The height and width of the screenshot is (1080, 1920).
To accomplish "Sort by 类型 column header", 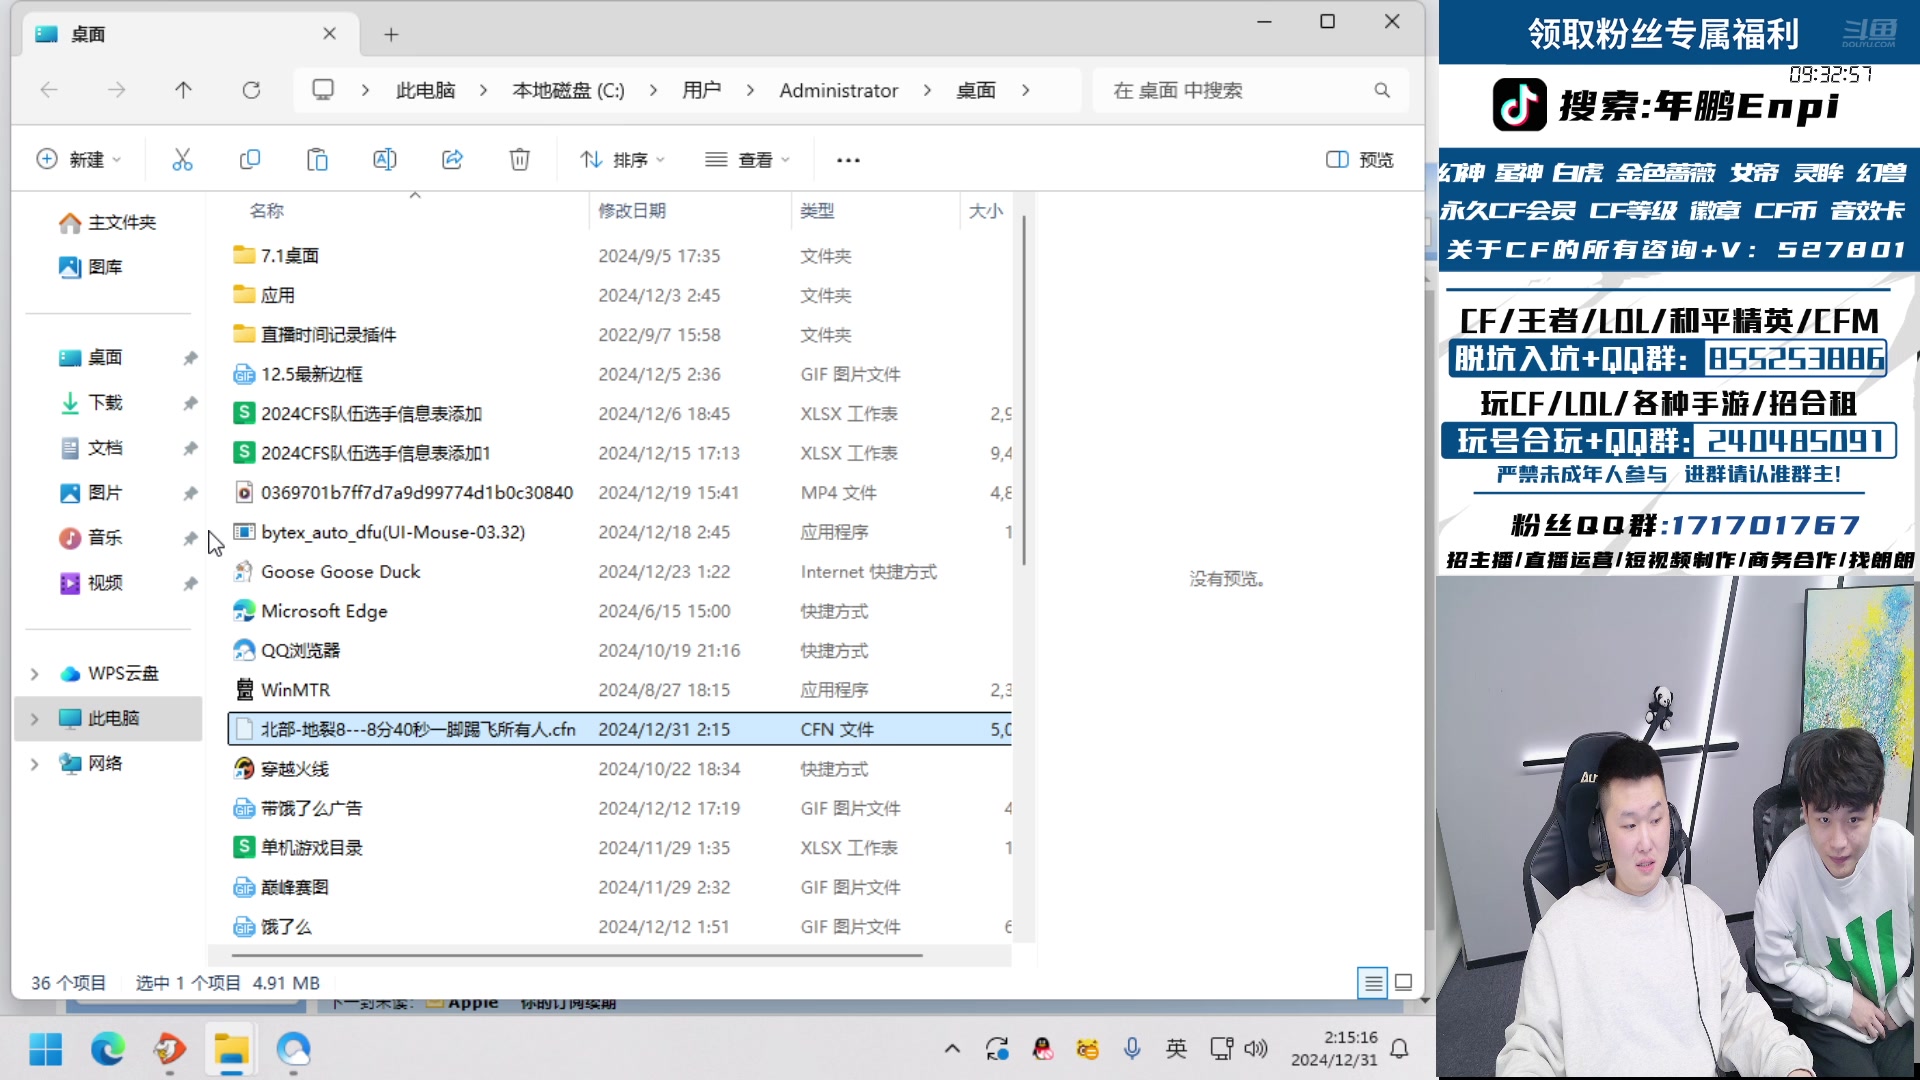I will point(817,211).
